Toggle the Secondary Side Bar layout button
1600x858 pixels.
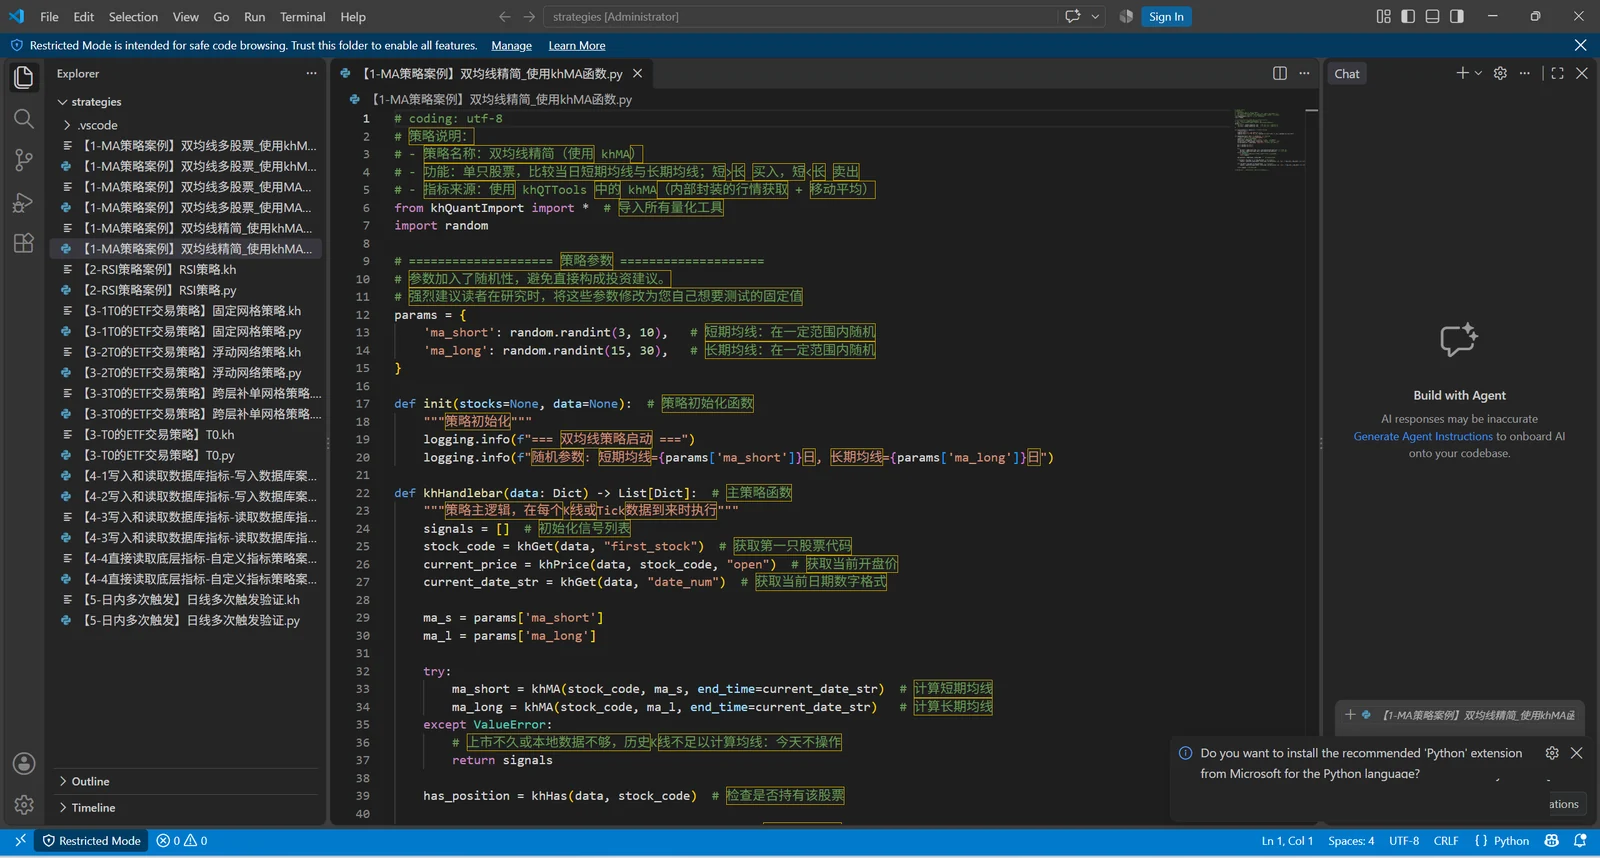[x=1457, y=16]
